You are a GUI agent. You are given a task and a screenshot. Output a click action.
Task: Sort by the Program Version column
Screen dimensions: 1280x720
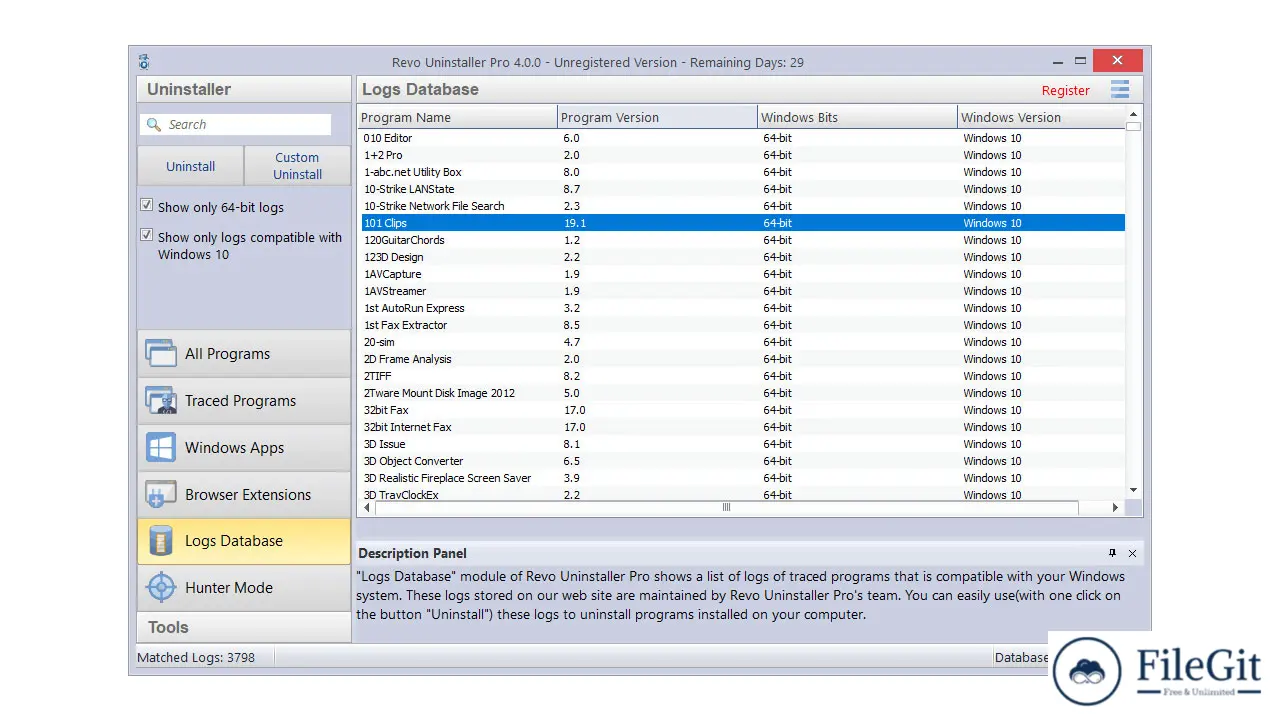click(x=658, y=117)
